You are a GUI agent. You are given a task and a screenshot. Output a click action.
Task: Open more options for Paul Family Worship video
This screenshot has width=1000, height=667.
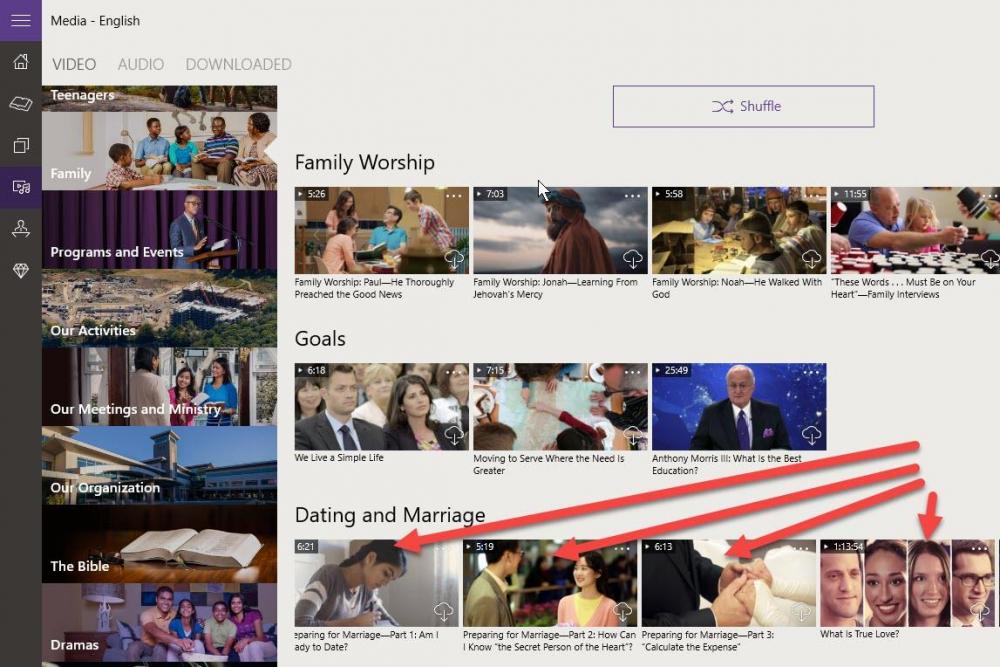pos(454,196)
